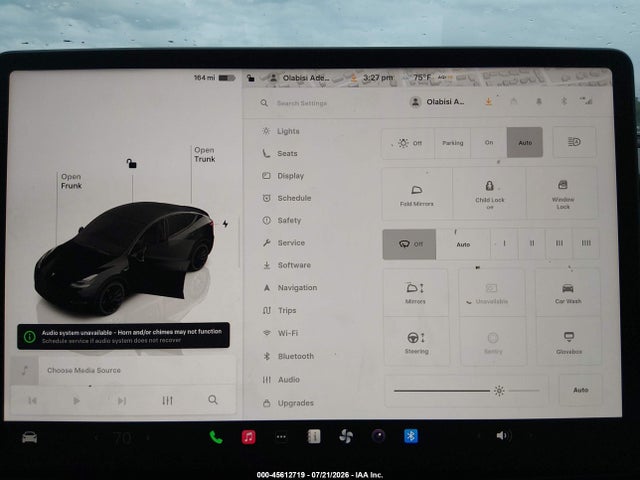The height and width of the screenshot is (480, 640).
Task: Tap the Fold Mirrors button
Action: (417, 194)
